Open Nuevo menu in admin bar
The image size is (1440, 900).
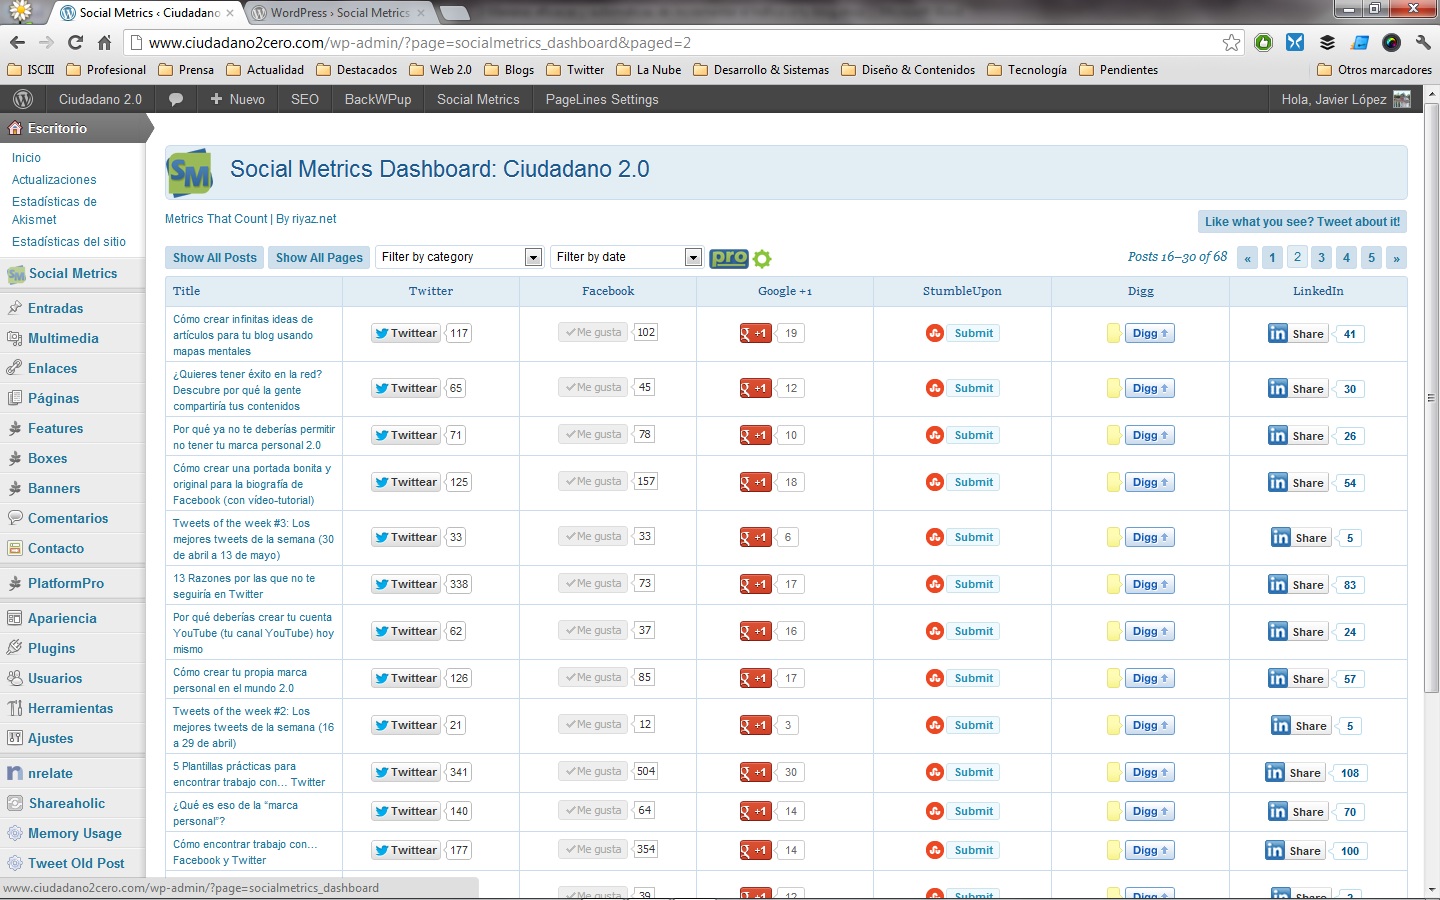pyautogui.click(x=237, y=99)
